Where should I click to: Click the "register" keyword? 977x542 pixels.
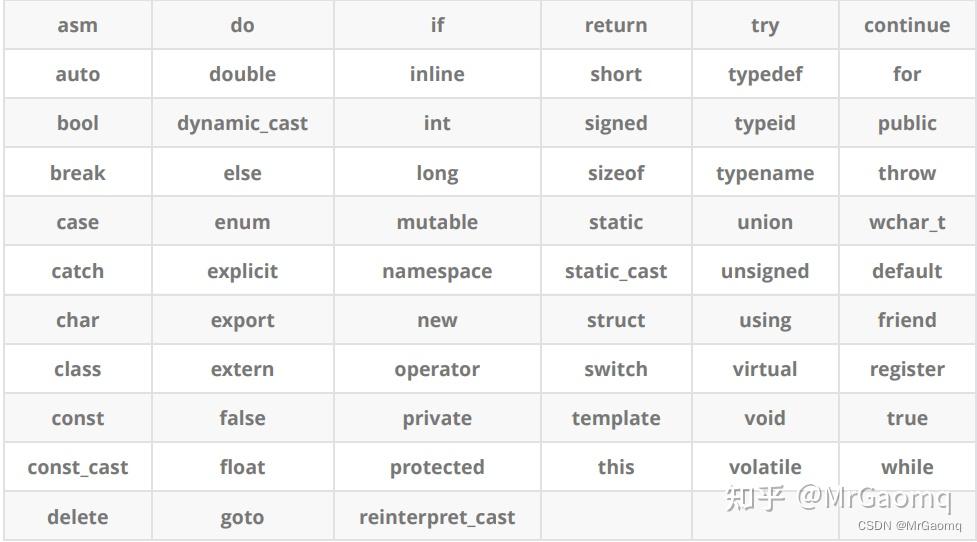point(907,369)
